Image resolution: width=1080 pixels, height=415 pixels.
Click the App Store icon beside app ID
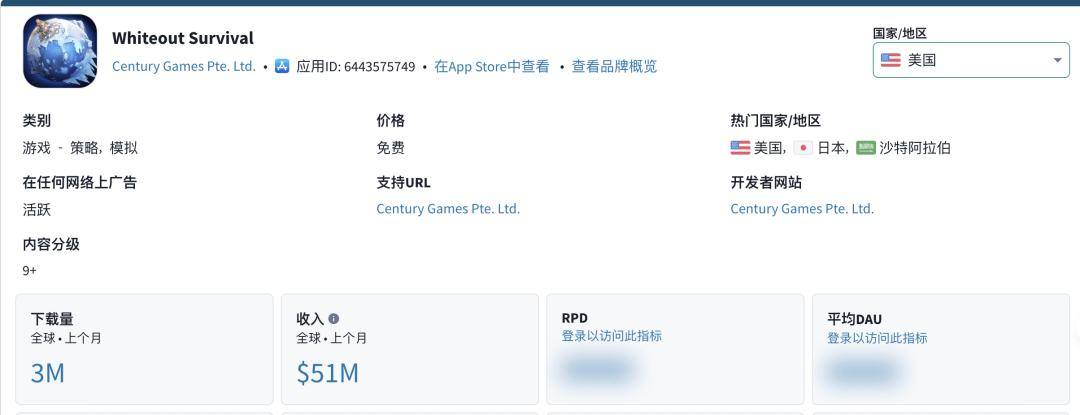282,67
